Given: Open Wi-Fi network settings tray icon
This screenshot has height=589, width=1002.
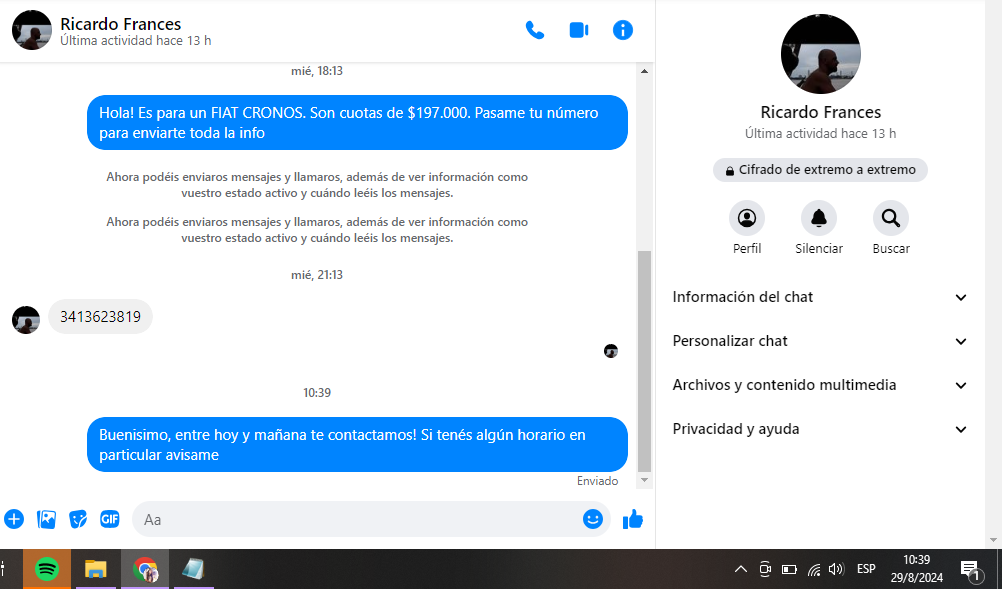Looking at the screenshot, I should [x=814, y=569].
